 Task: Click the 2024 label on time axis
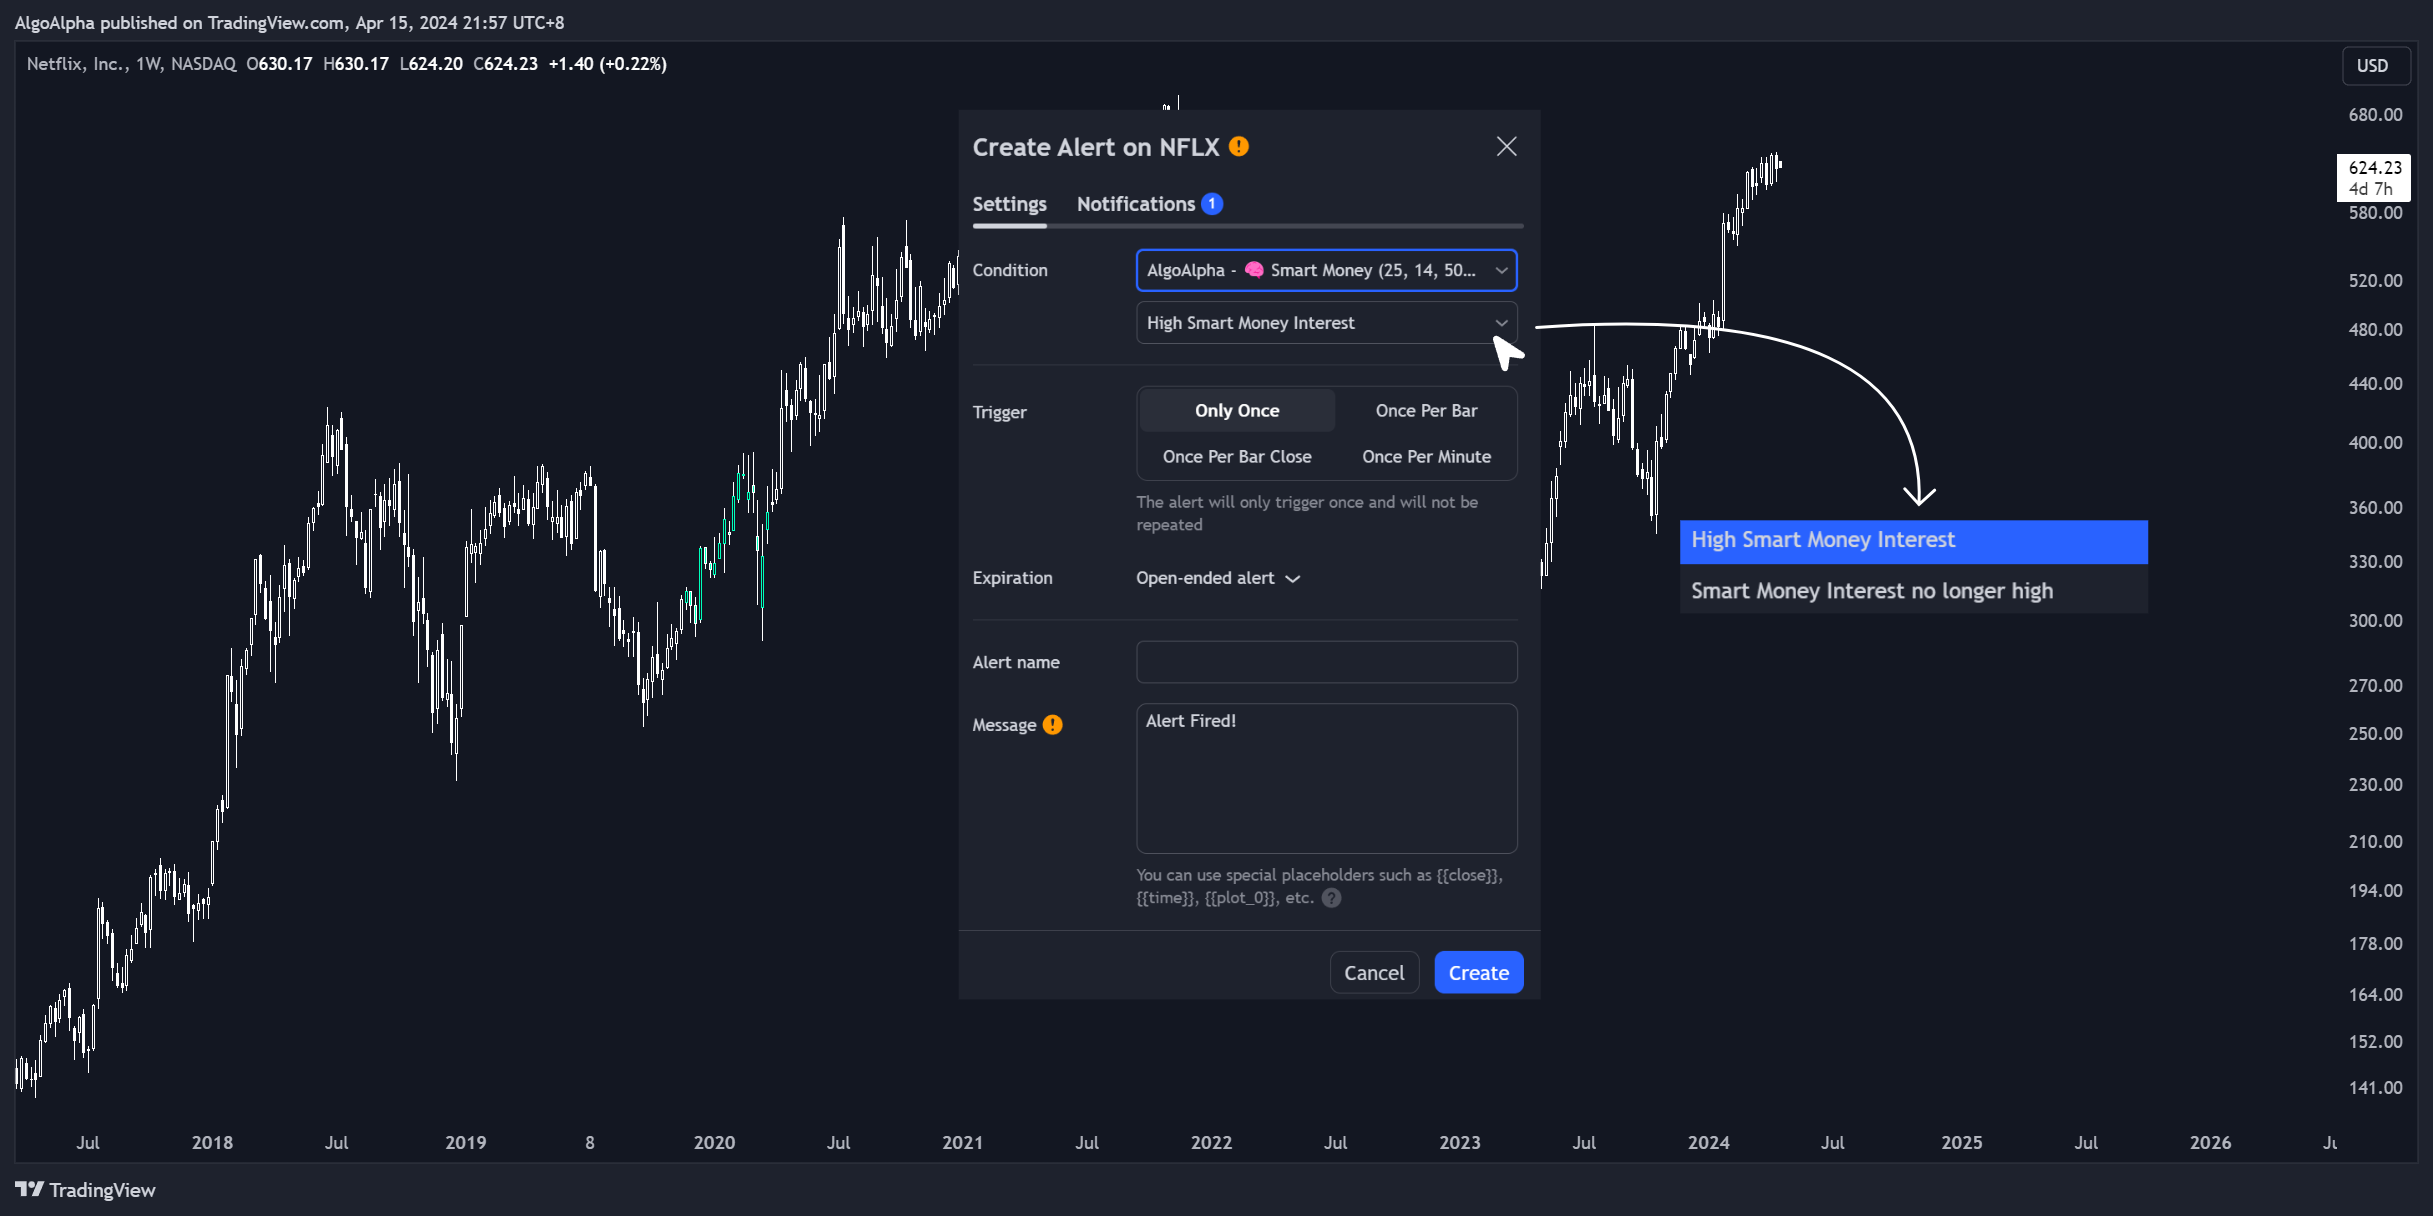tap(1708, 1143)
